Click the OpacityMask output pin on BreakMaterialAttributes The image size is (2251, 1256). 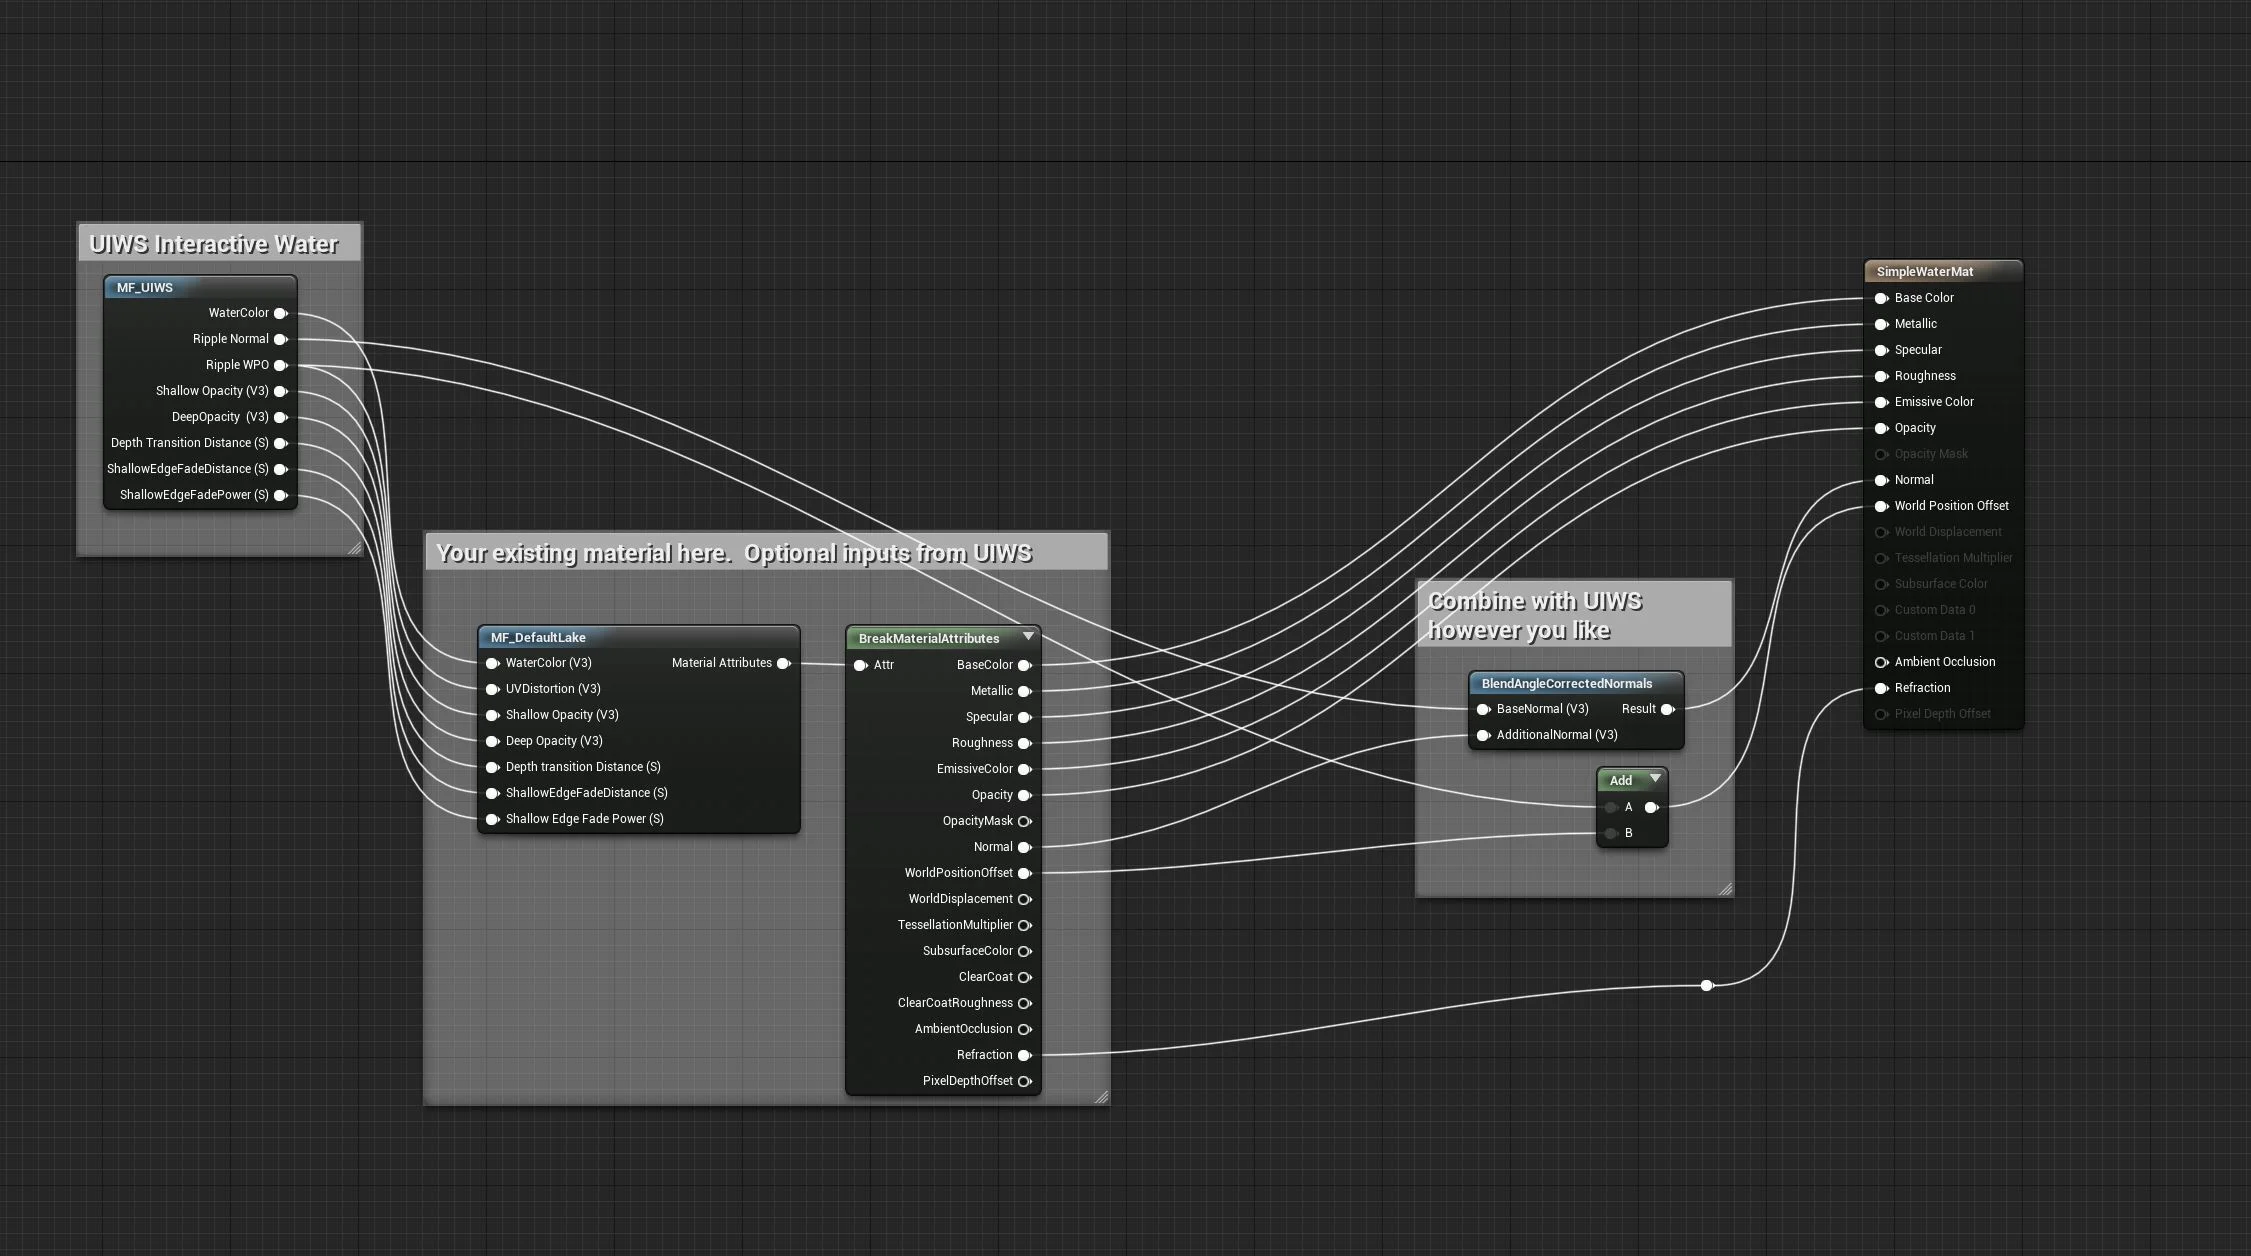click(1024, 821)
